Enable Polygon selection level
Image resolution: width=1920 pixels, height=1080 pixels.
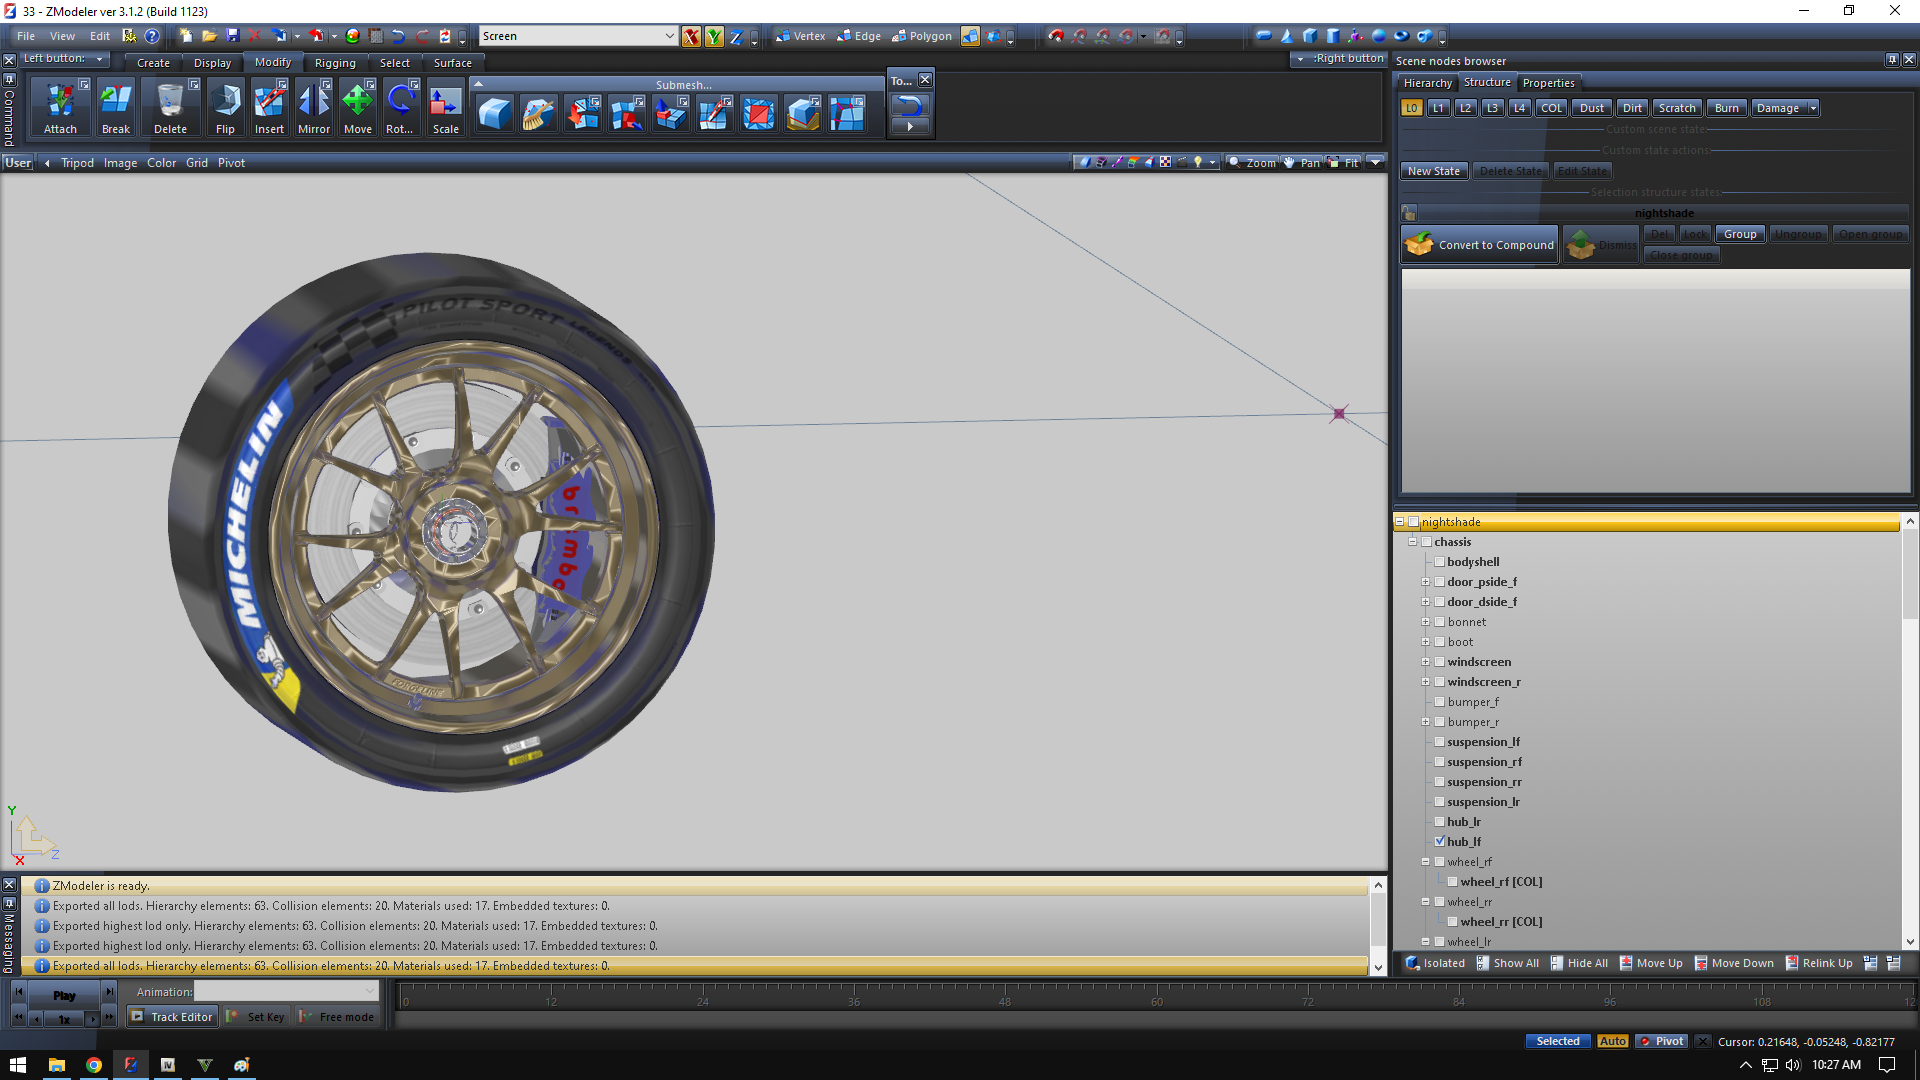(x=922, y=36)
